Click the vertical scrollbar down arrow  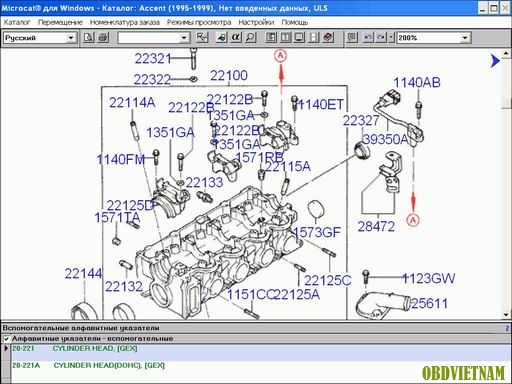tap(506, 315)
